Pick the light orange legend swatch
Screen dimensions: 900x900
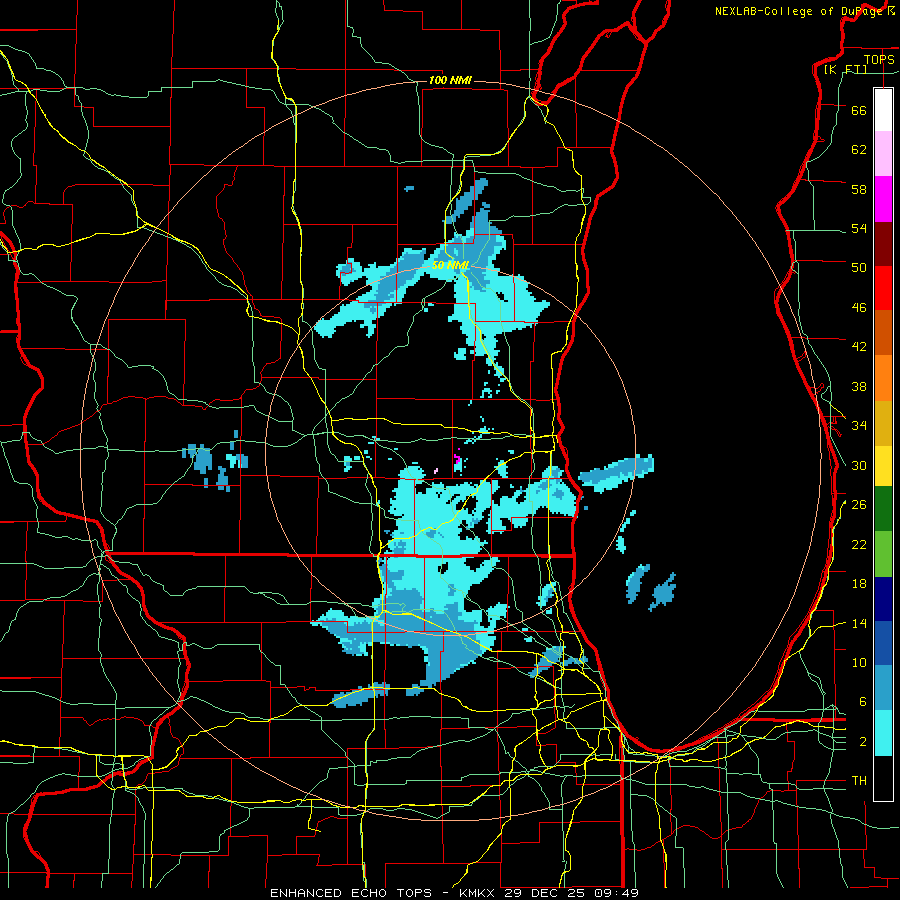coord(883,378)
